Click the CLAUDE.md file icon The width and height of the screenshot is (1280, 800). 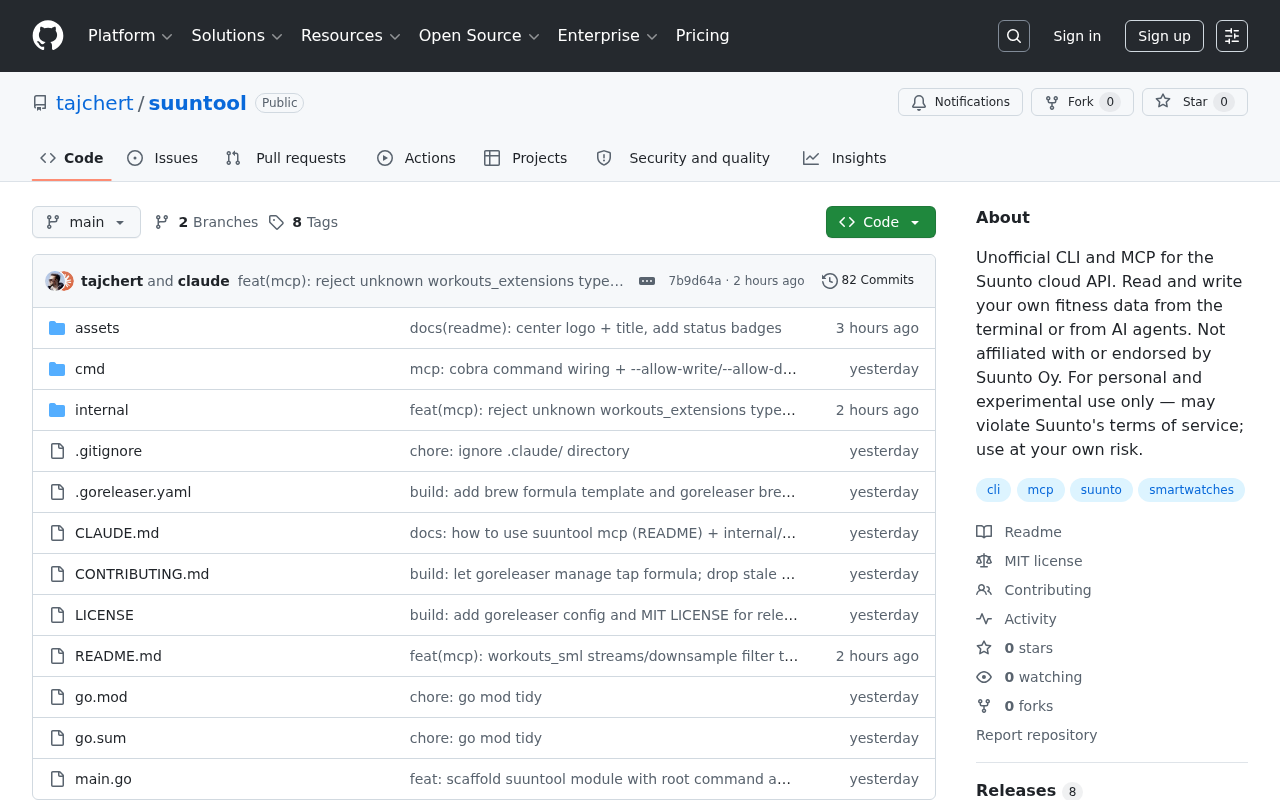pyautogui.click(x=57, y=533)
